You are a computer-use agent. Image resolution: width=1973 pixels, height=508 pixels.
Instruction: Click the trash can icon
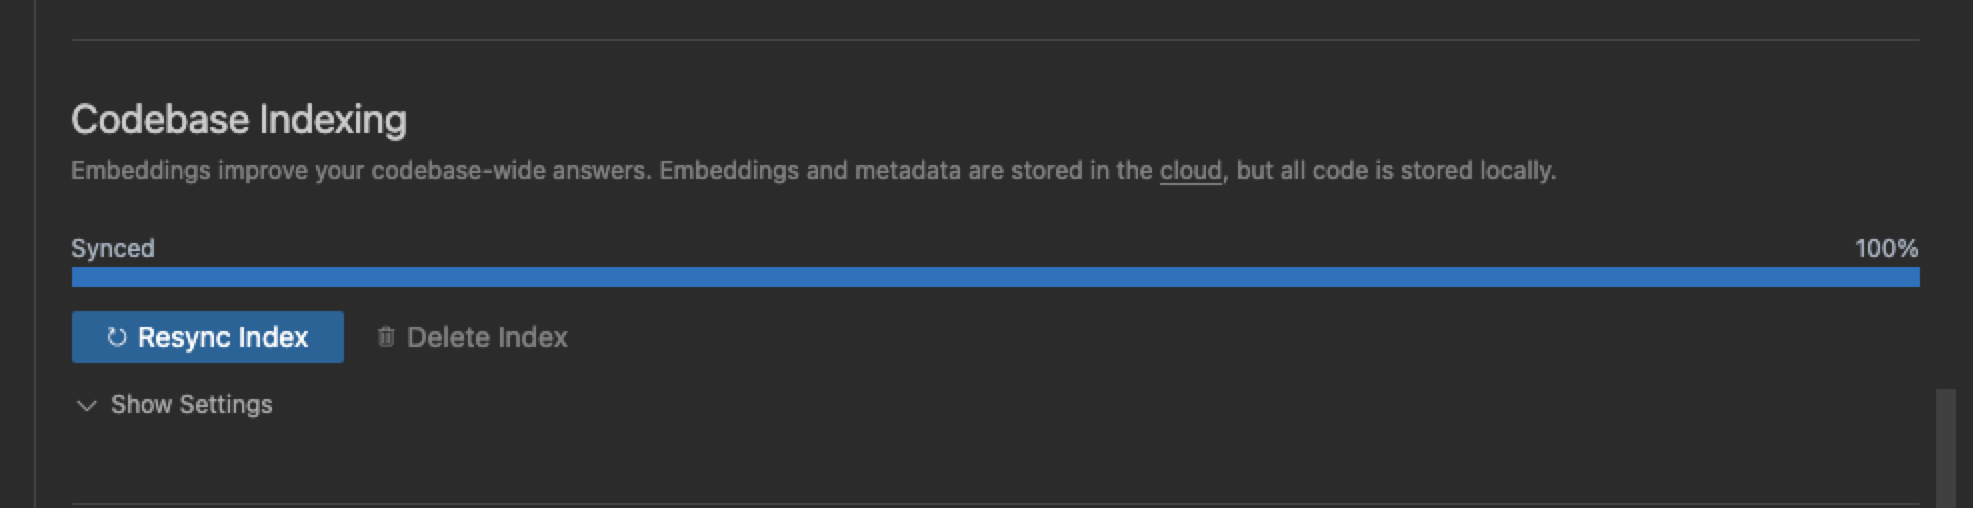point(386,337)
